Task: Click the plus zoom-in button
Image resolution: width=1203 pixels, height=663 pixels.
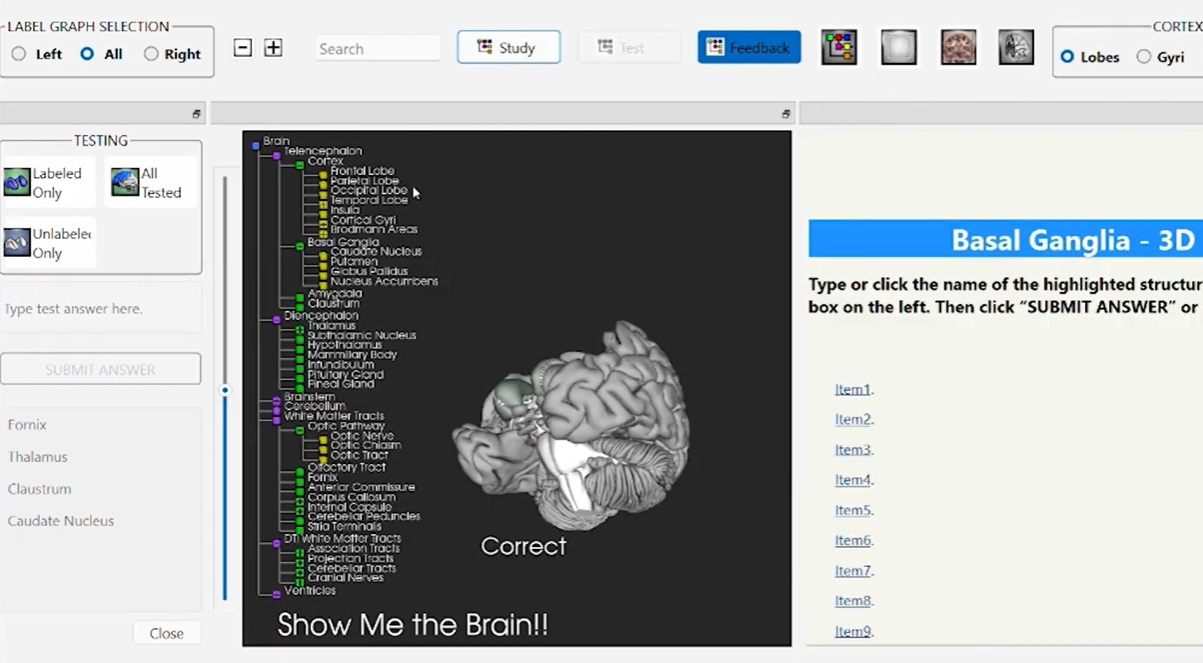Action: click(273, 48)
